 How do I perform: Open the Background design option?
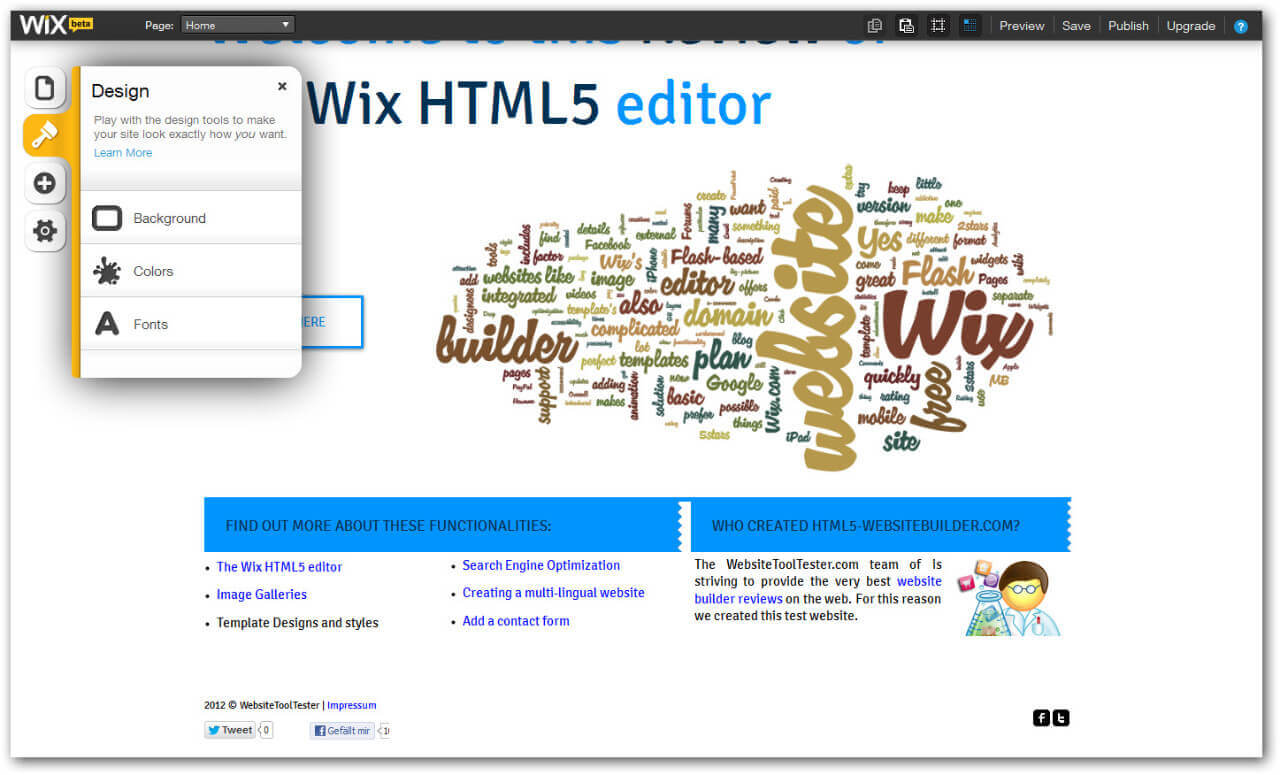[191, 218]
